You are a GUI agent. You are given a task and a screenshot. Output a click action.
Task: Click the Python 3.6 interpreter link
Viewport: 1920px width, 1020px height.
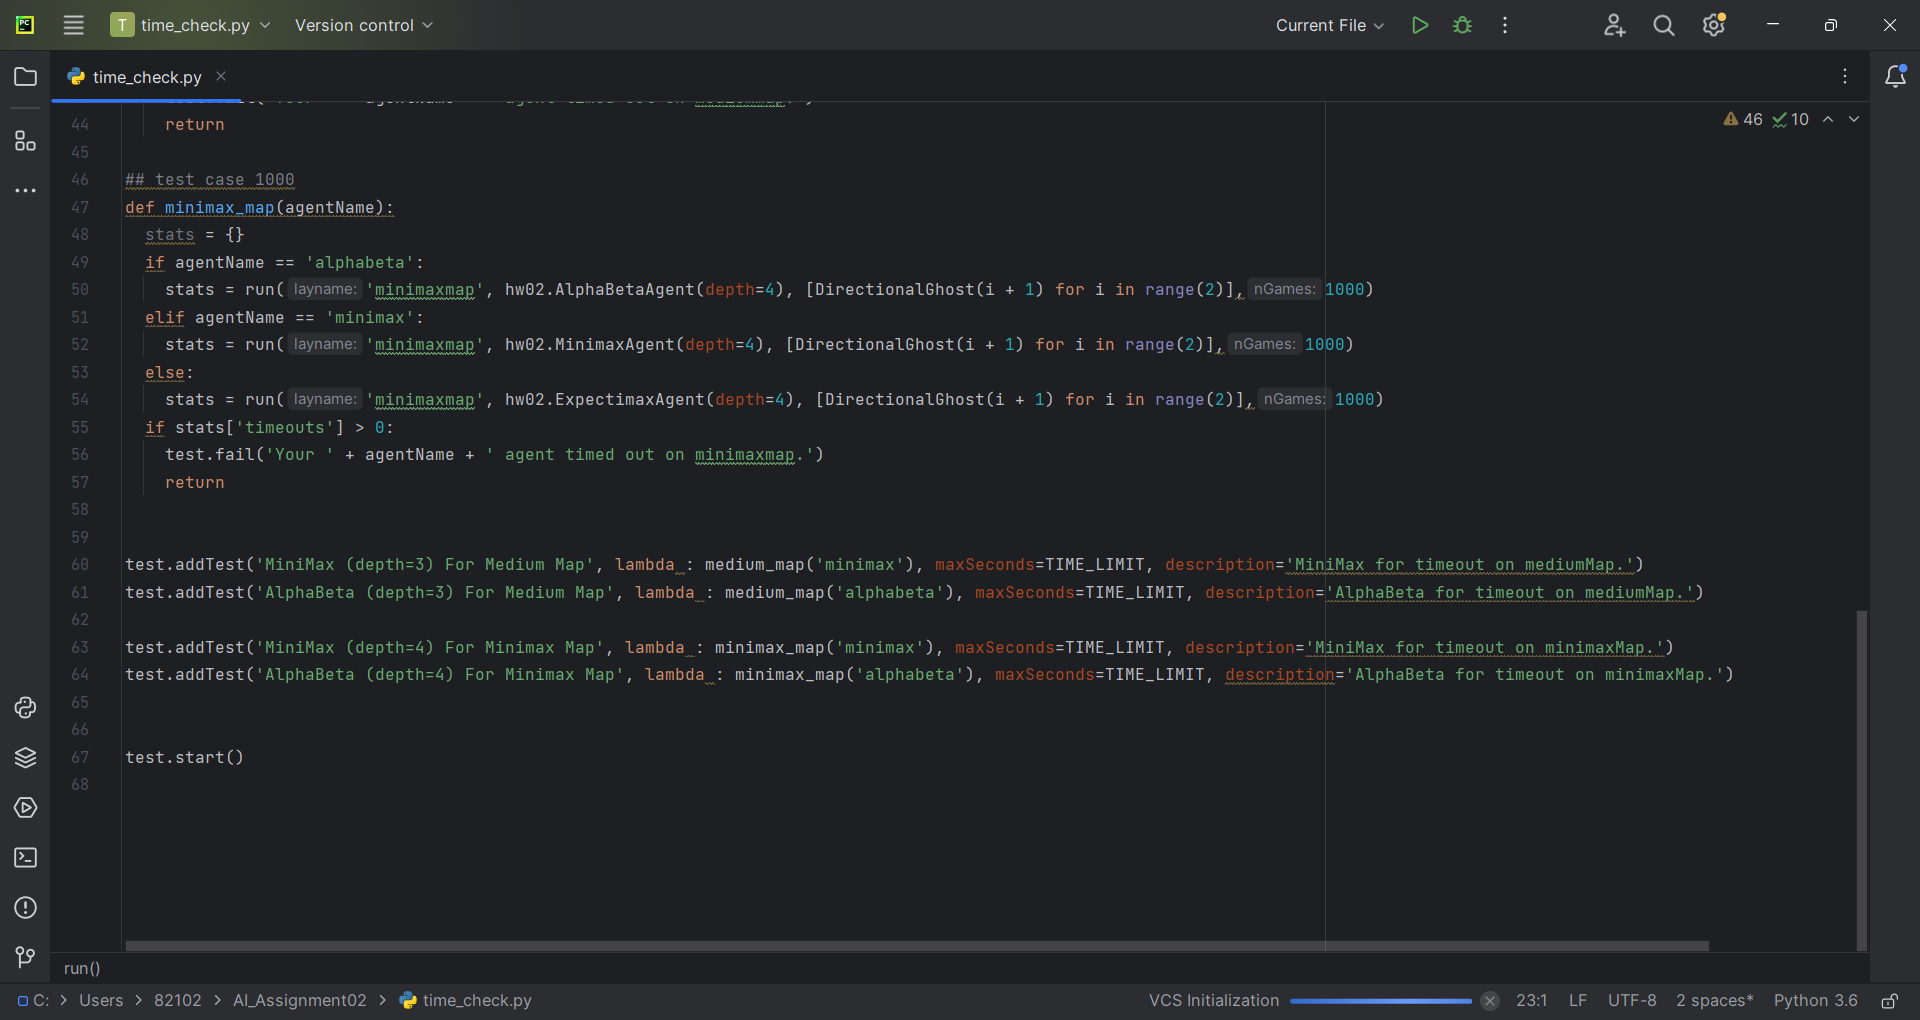tap(1816, 1000)
